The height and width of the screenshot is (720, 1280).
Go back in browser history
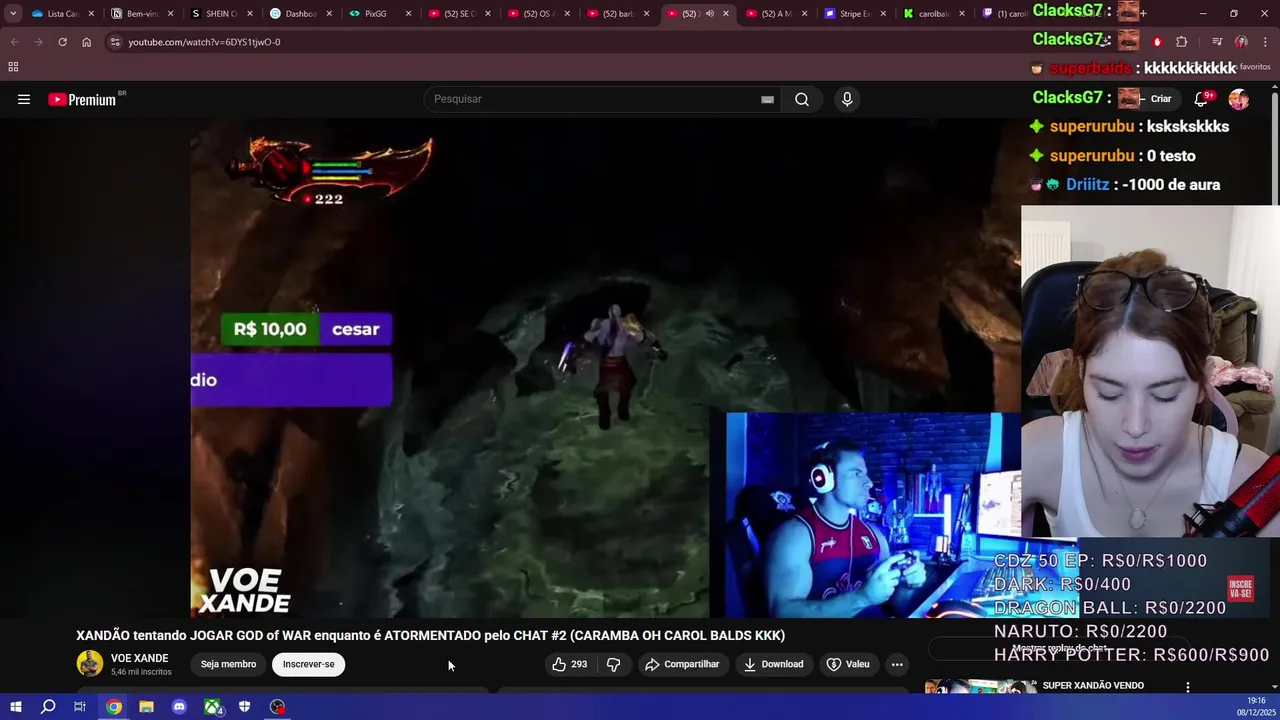14,42
